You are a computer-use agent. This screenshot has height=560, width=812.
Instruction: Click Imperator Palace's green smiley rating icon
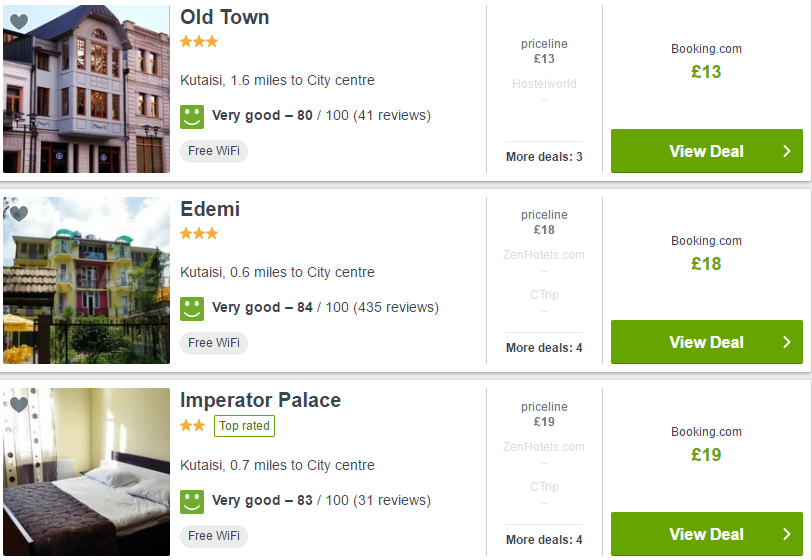coord(192,501)
